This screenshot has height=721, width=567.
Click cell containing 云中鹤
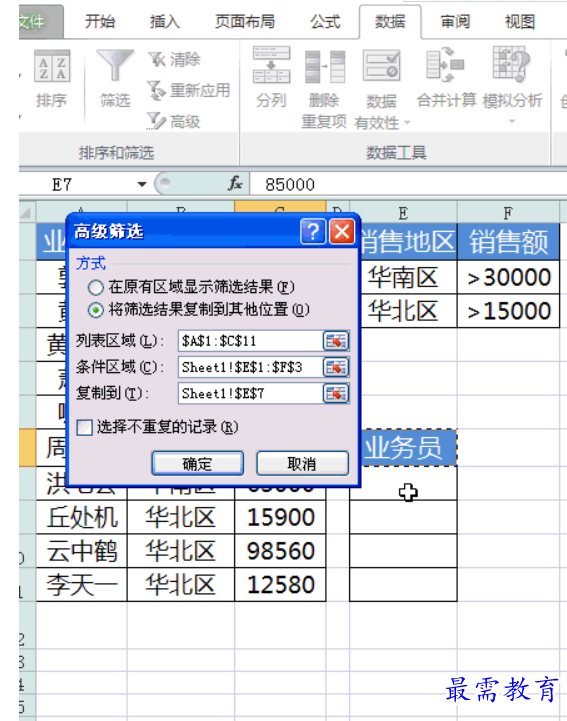click(x=82, y=551)
